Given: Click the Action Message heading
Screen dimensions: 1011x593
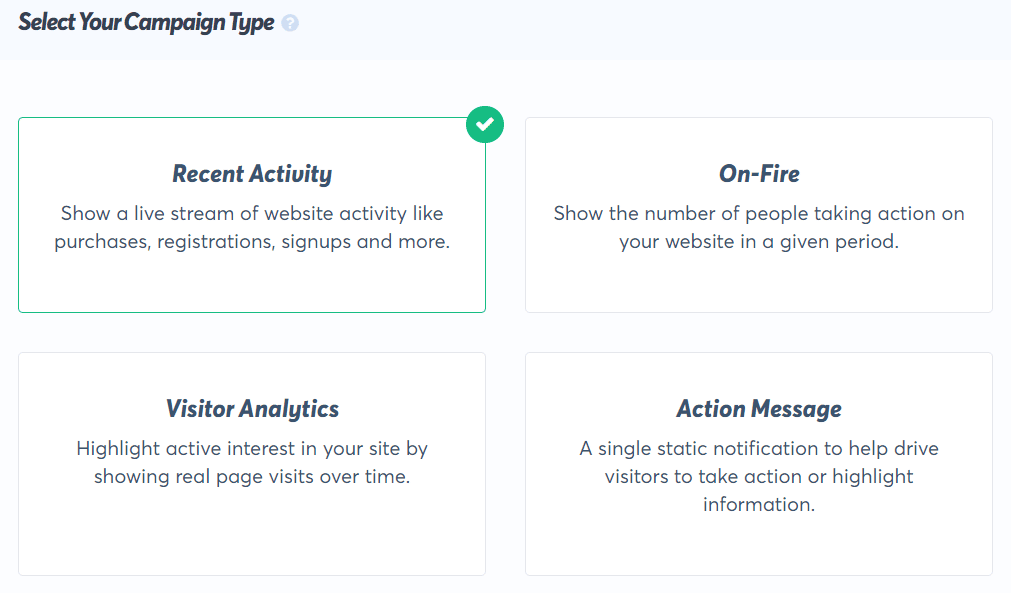Looking at the screenshot, I should 758,408.
